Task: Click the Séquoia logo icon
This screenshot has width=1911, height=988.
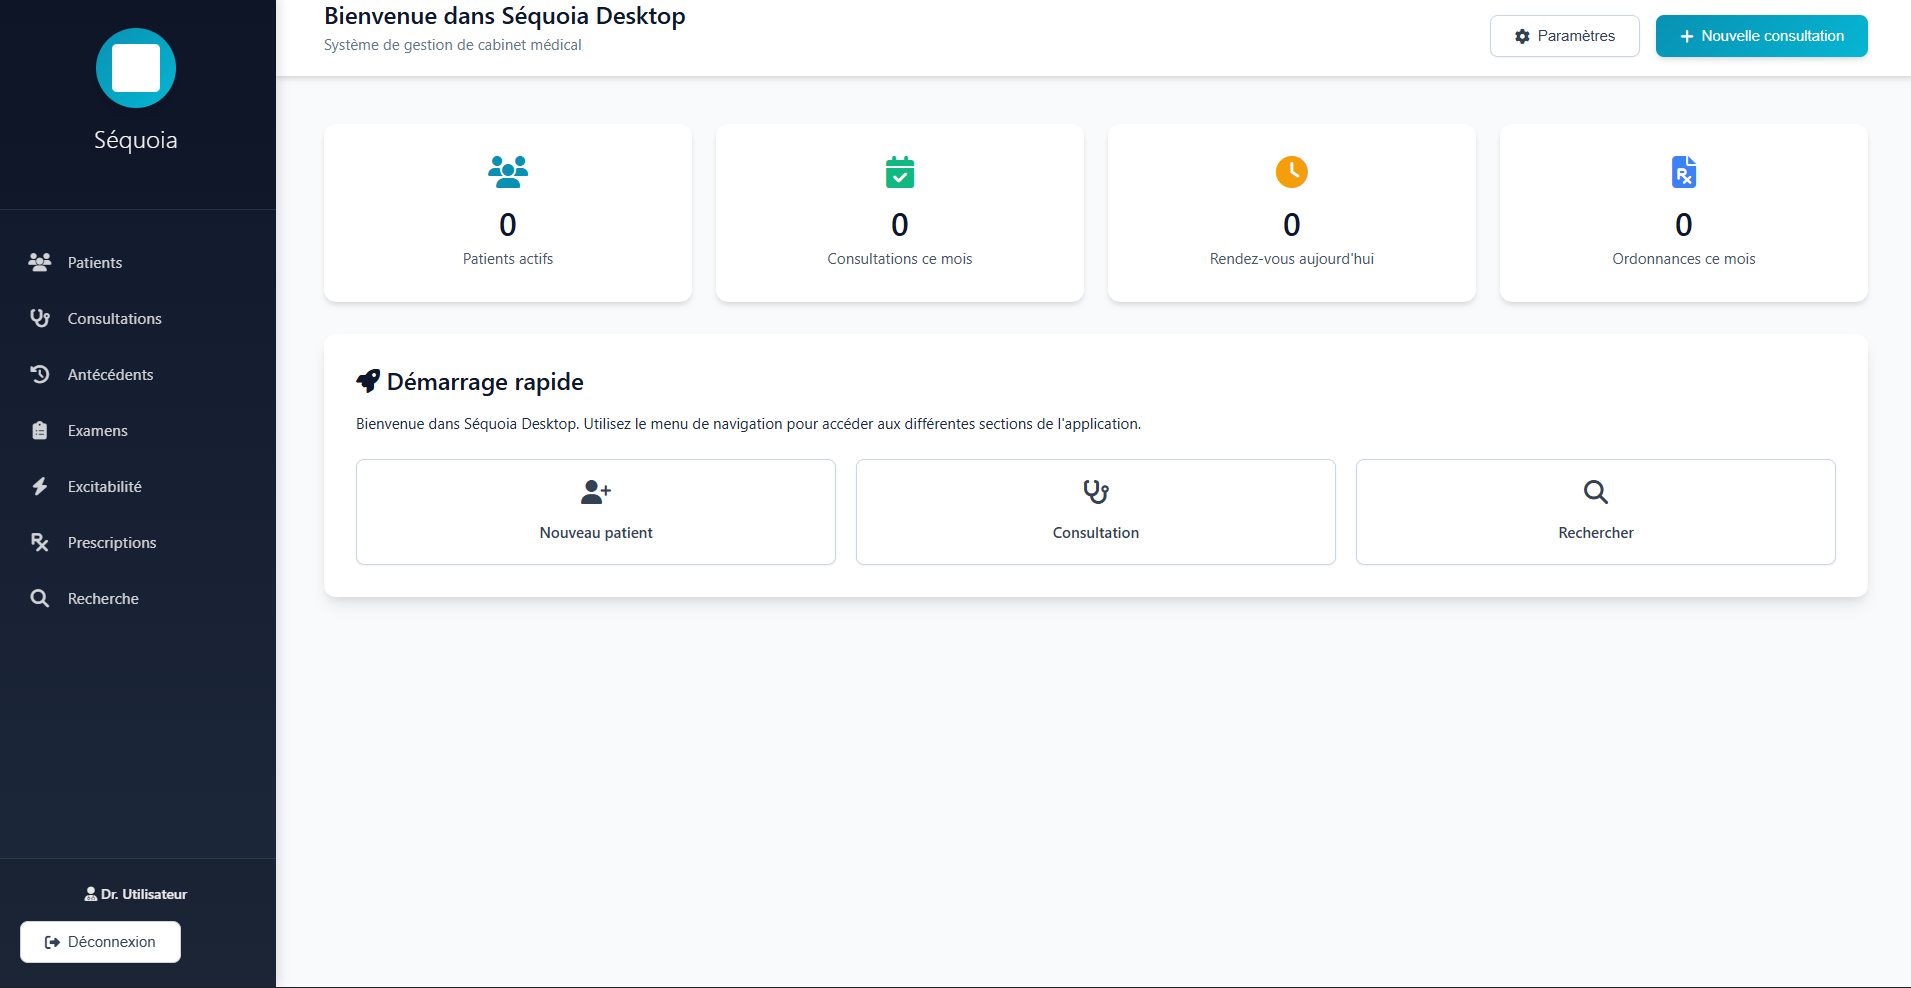Action: (136, 68)
